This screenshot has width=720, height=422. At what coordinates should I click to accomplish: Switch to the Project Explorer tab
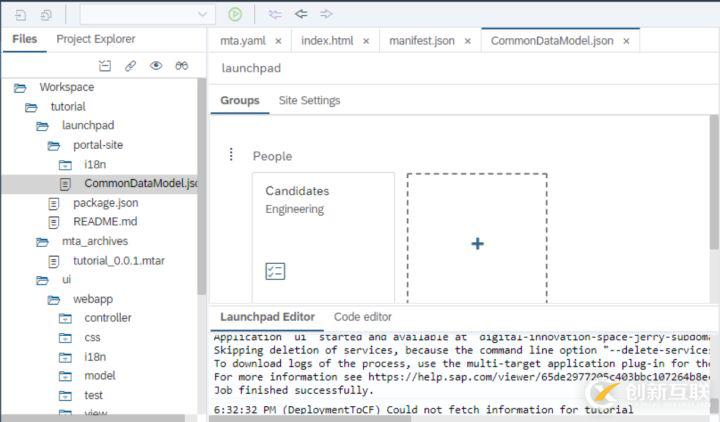click(96, 39)
